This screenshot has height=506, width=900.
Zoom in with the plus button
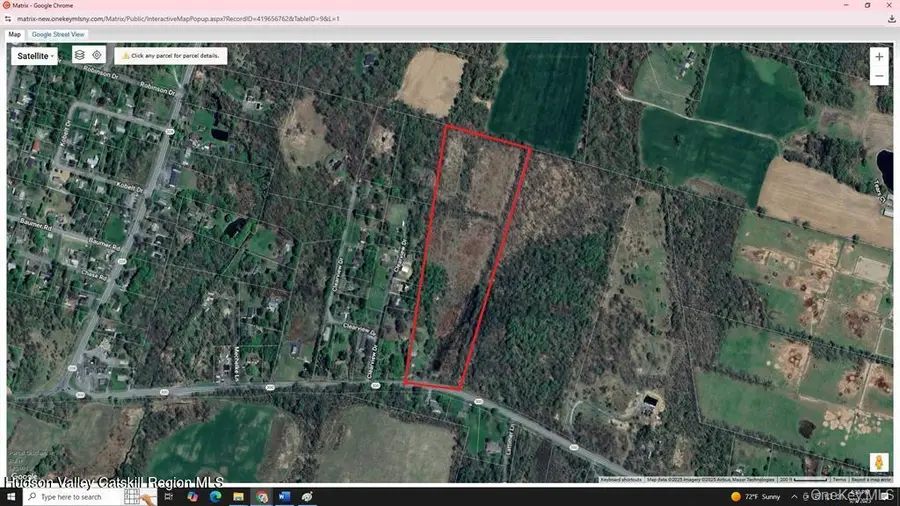click(x=879, y=57)
